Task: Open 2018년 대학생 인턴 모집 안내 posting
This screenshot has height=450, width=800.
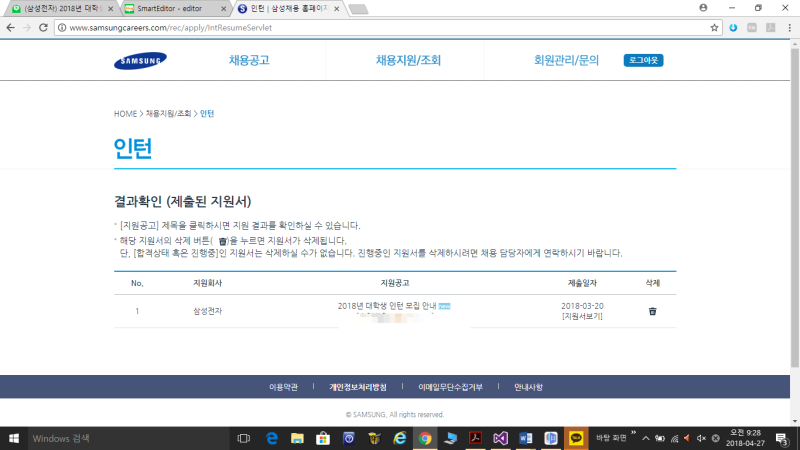Action: click(387, 306)
